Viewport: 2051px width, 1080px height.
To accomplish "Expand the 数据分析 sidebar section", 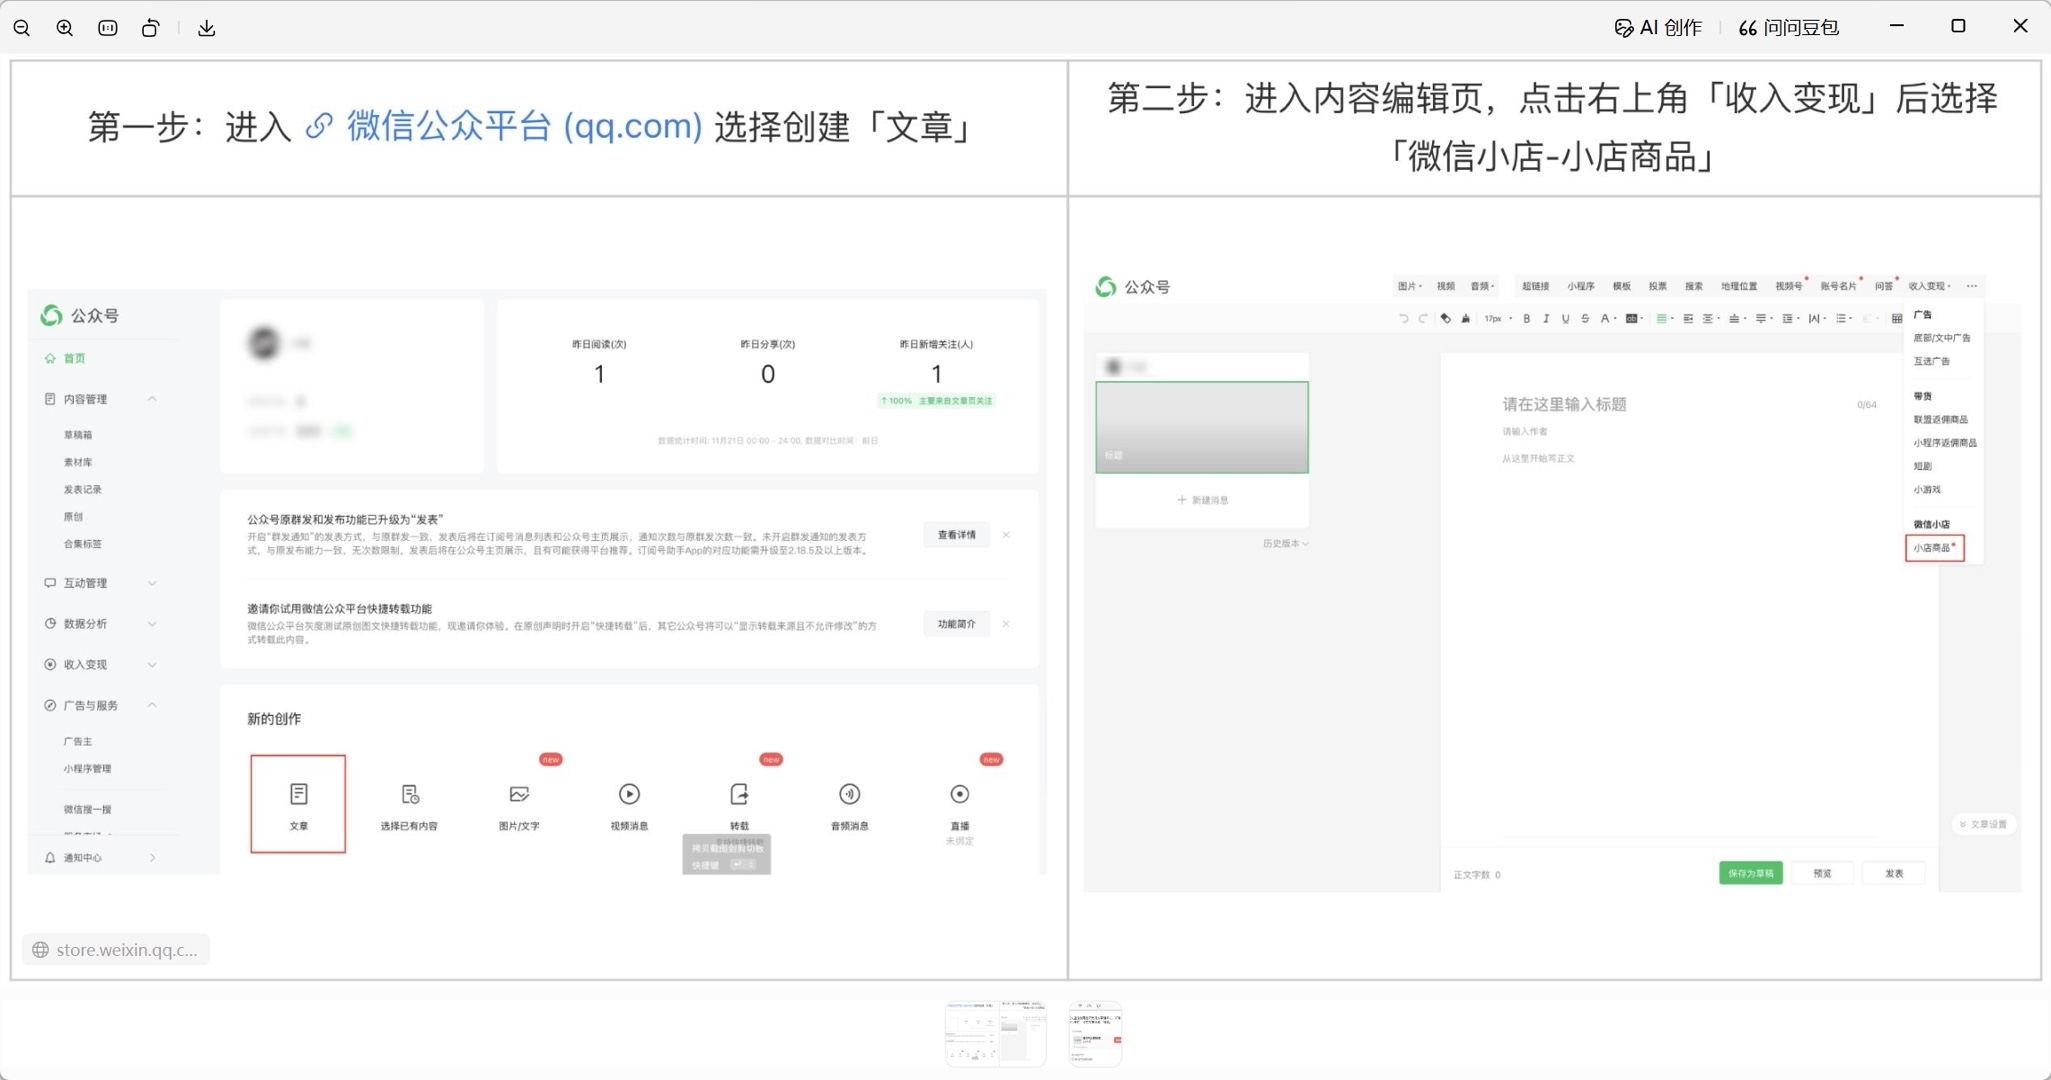I will click(152, 624).
